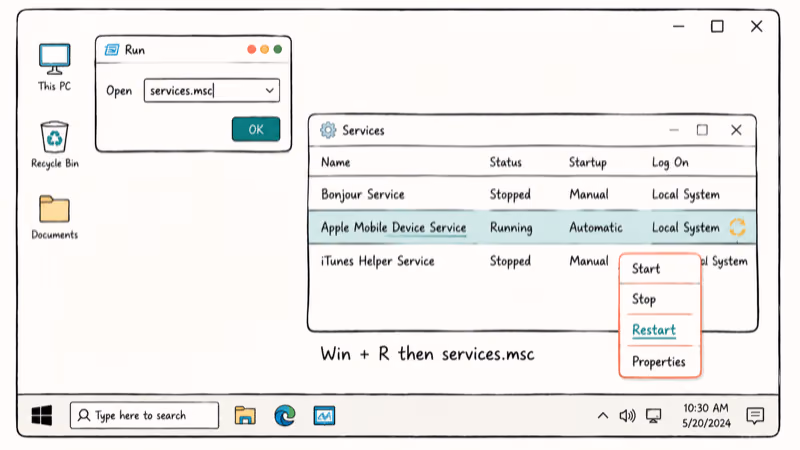Open File Explorer from the taskbar
800x450 pixels.
tap(245, 416)
